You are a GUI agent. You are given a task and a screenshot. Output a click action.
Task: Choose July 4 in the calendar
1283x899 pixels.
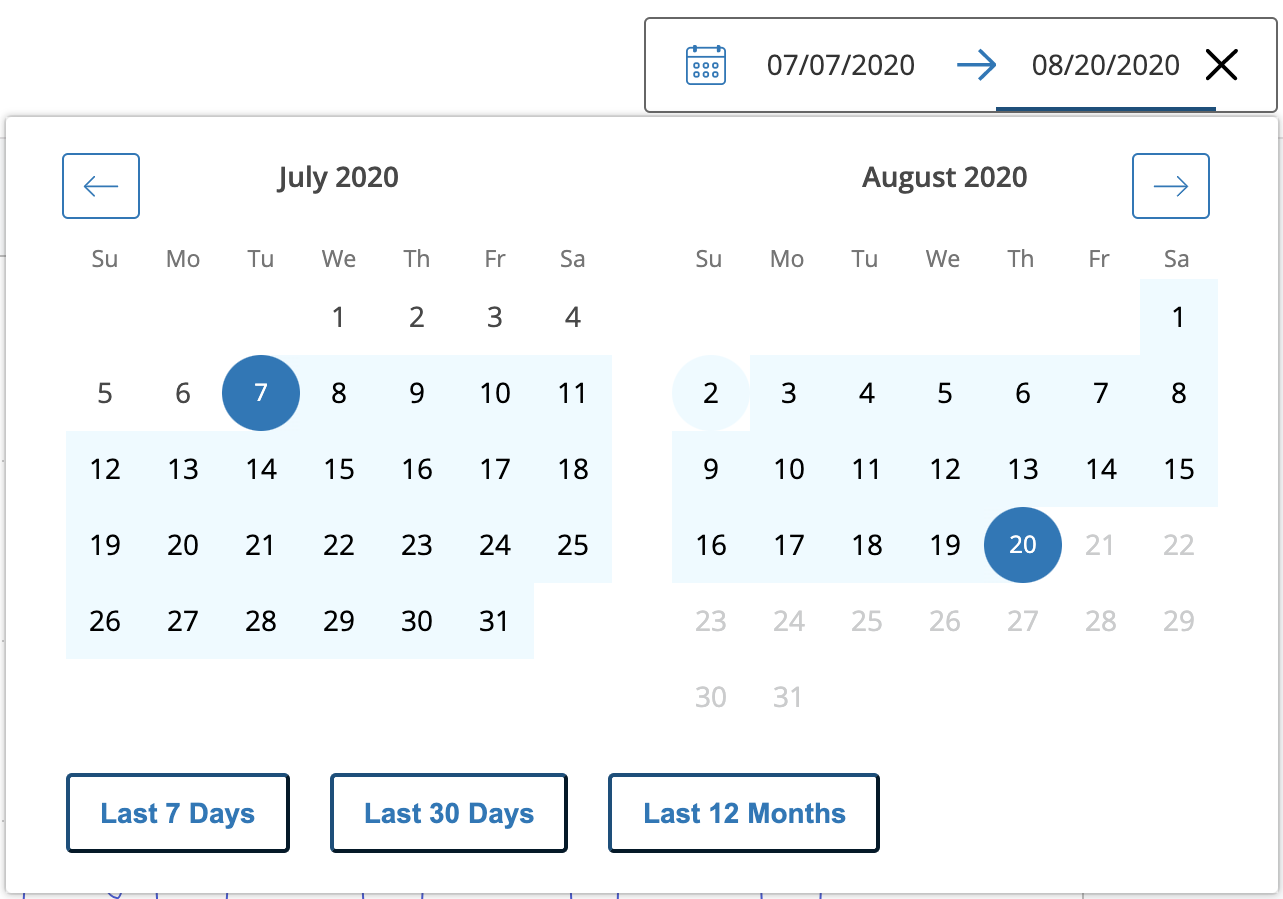[572, 317]
